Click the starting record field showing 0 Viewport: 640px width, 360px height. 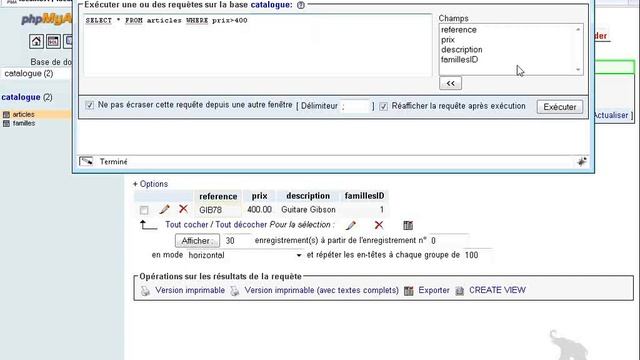click(x=449, y=240)
